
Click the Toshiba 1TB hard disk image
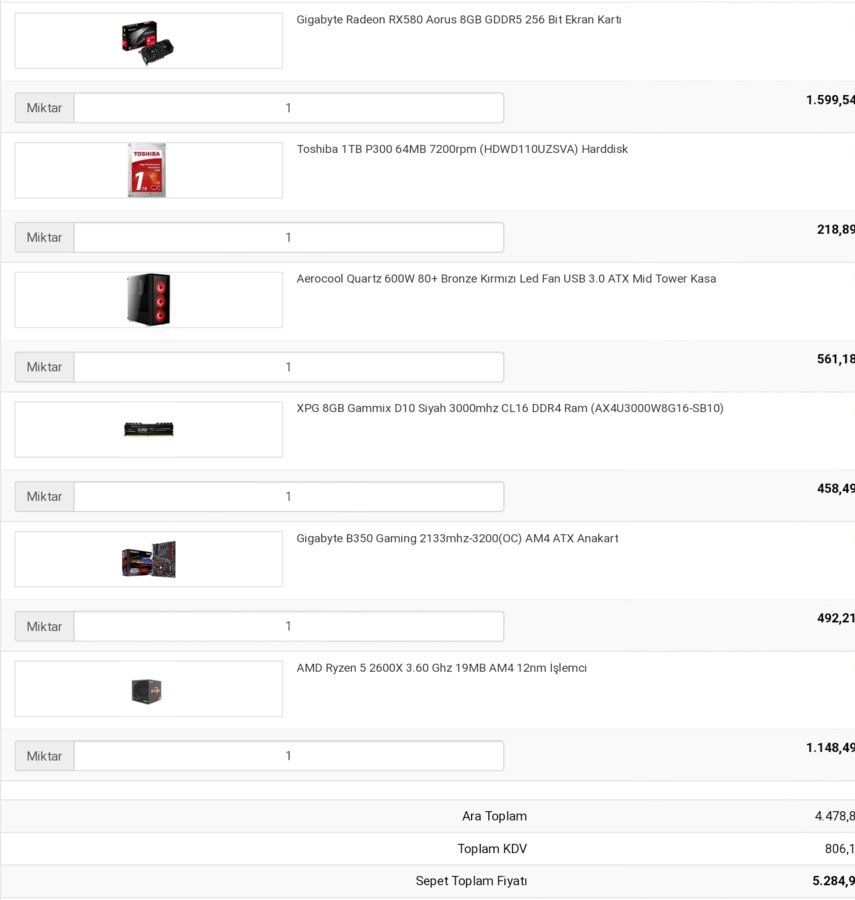point(148,170)
